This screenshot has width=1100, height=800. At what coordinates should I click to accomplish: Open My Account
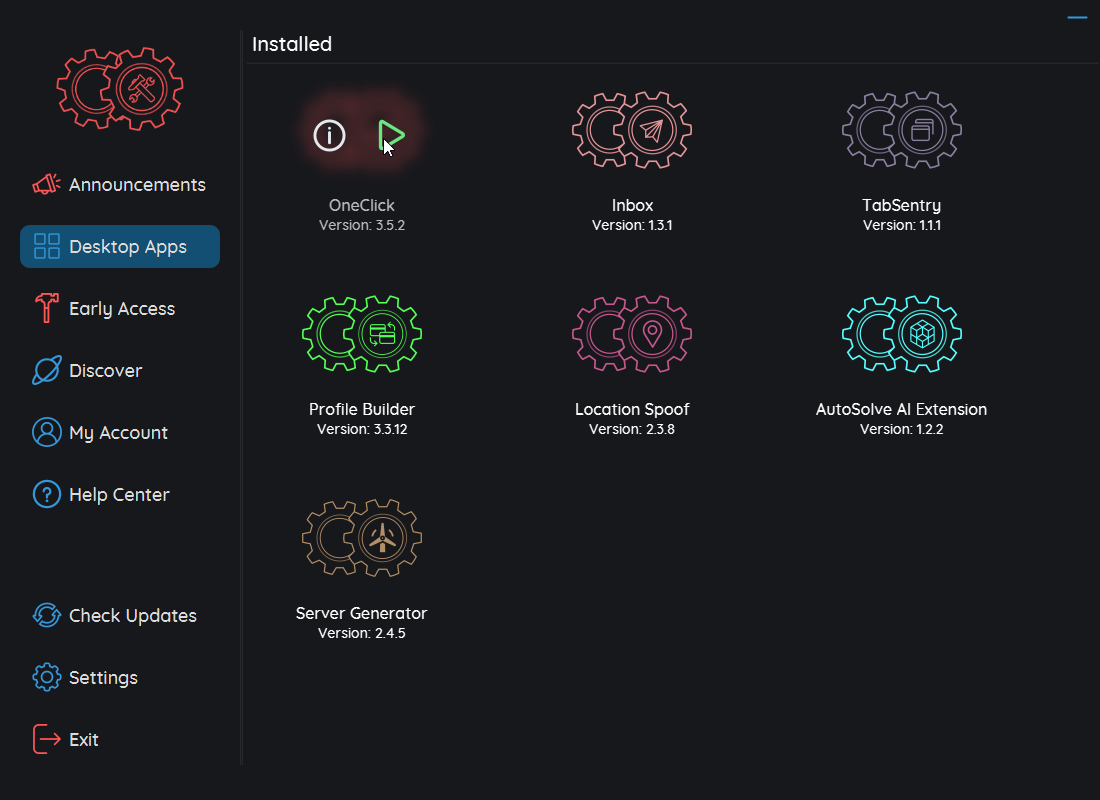[118, 433]
